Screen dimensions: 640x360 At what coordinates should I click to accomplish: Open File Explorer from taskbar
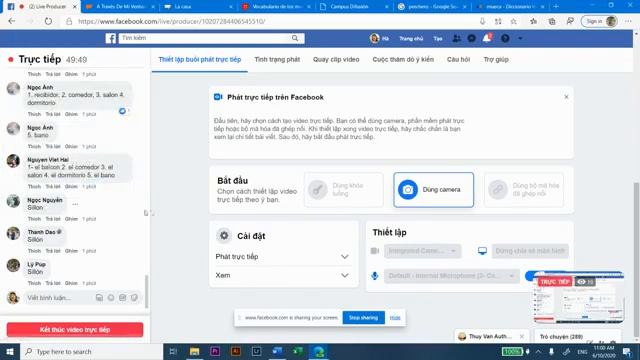194,351
